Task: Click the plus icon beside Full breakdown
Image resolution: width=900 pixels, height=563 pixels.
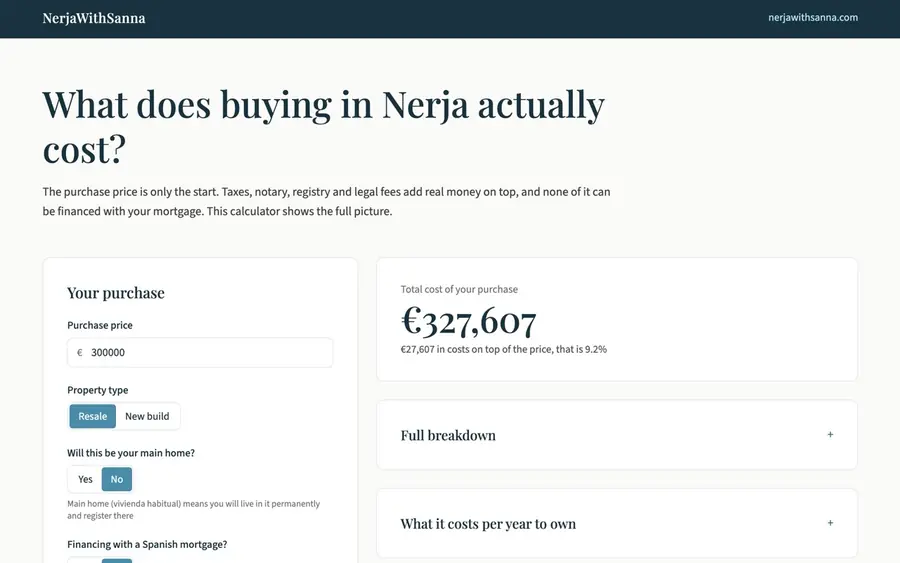Action: click(x=830, y=434)
